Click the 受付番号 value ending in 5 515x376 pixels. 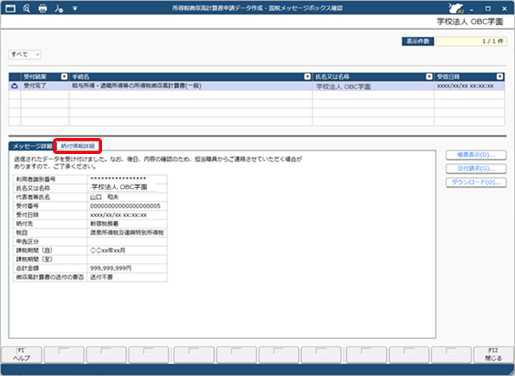pos(125,206)
